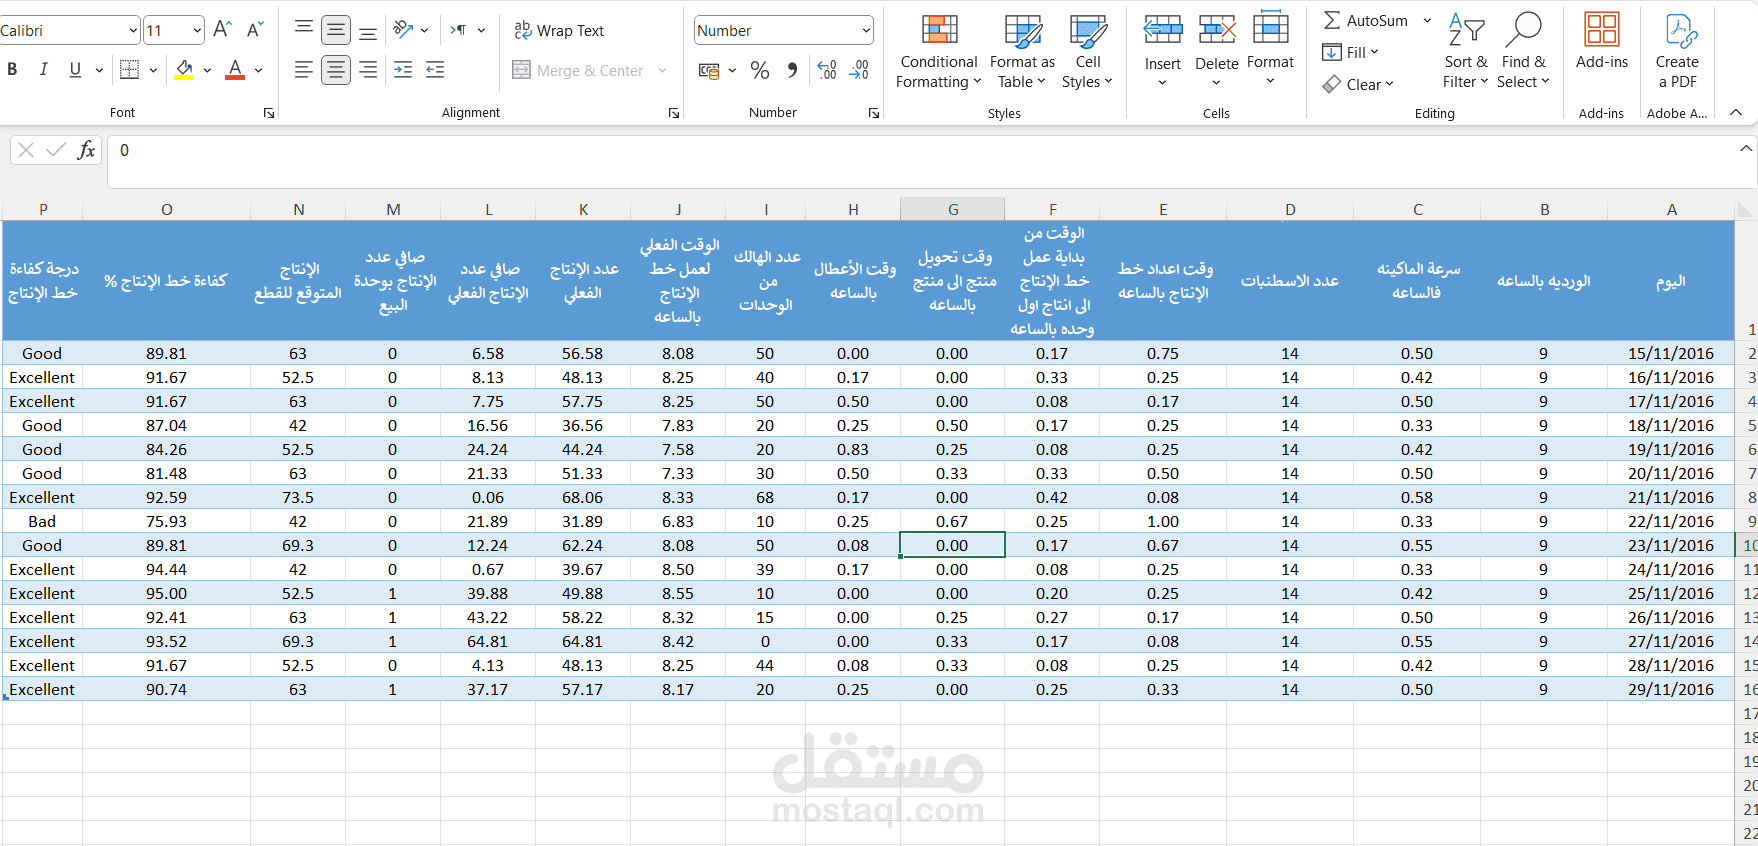The height and width of the screenshot is (846, 1758).
Task: Open Sort & Filter menu
Action: click(x=1465, y=52)
